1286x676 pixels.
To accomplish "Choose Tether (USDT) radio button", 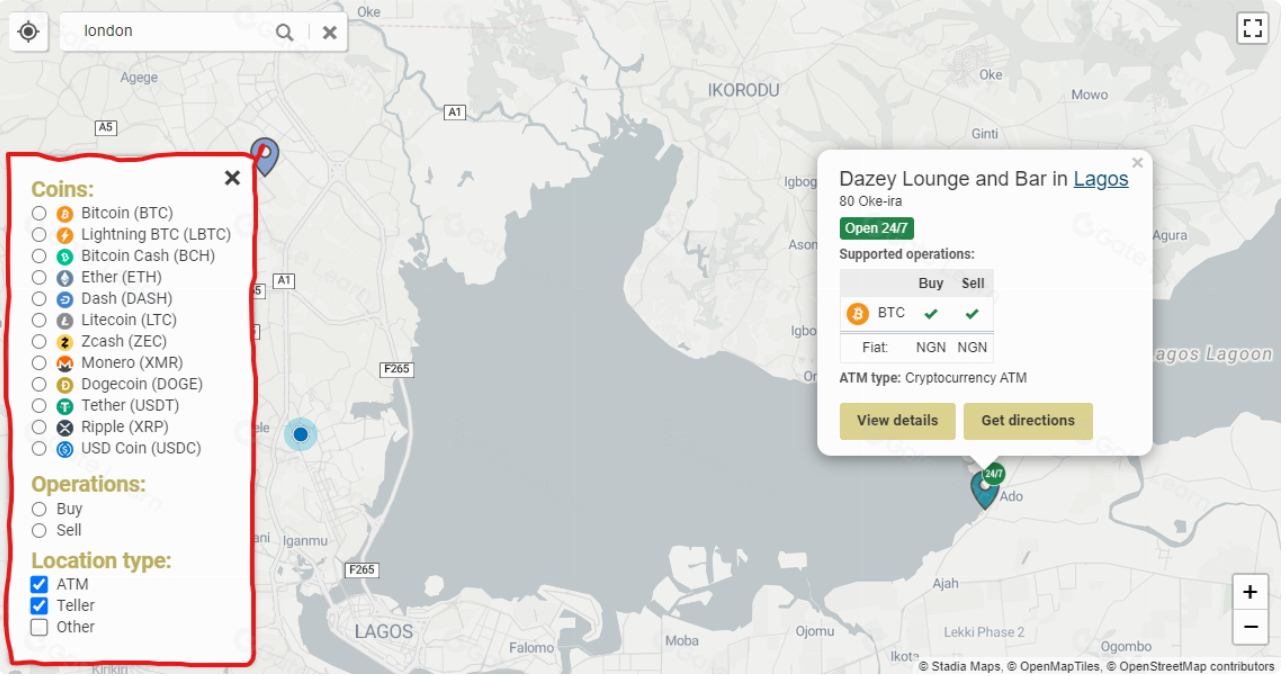I will pos(39,406).
